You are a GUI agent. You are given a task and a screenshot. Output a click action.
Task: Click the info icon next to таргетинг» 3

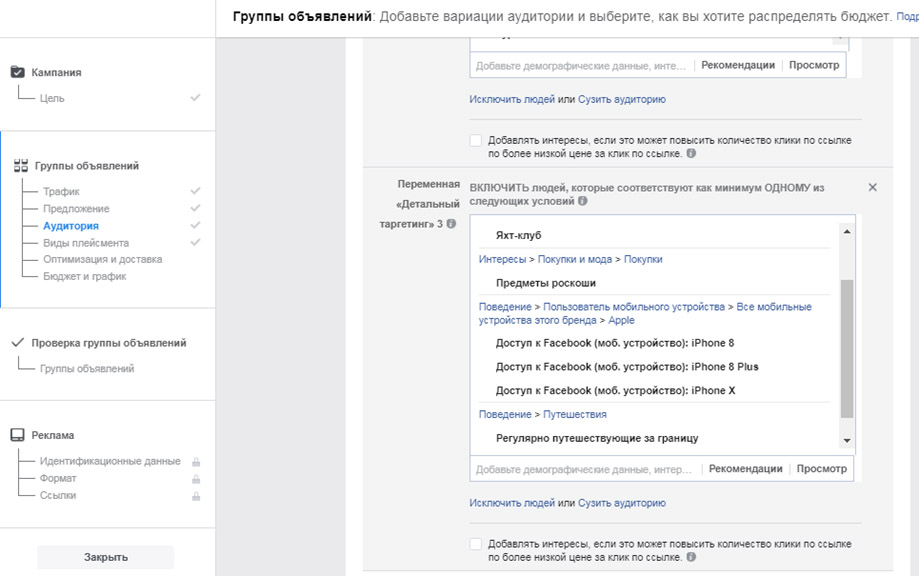point(451,224)
